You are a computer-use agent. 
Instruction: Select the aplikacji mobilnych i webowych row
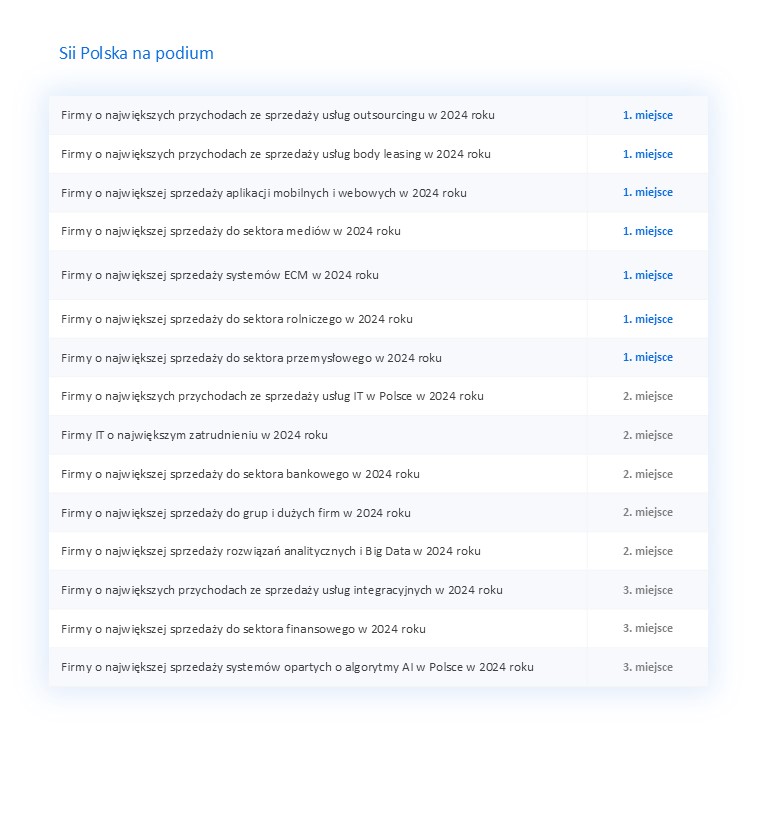(378, 193)
